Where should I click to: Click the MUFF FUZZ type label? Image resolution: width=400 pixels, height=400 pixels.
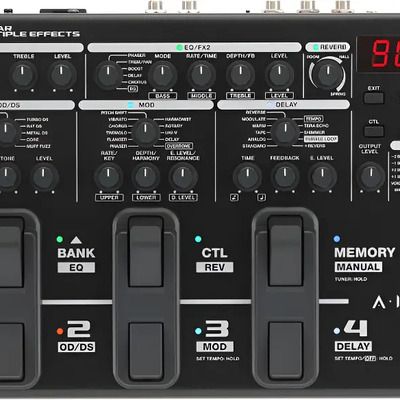[x=38, y=146]
